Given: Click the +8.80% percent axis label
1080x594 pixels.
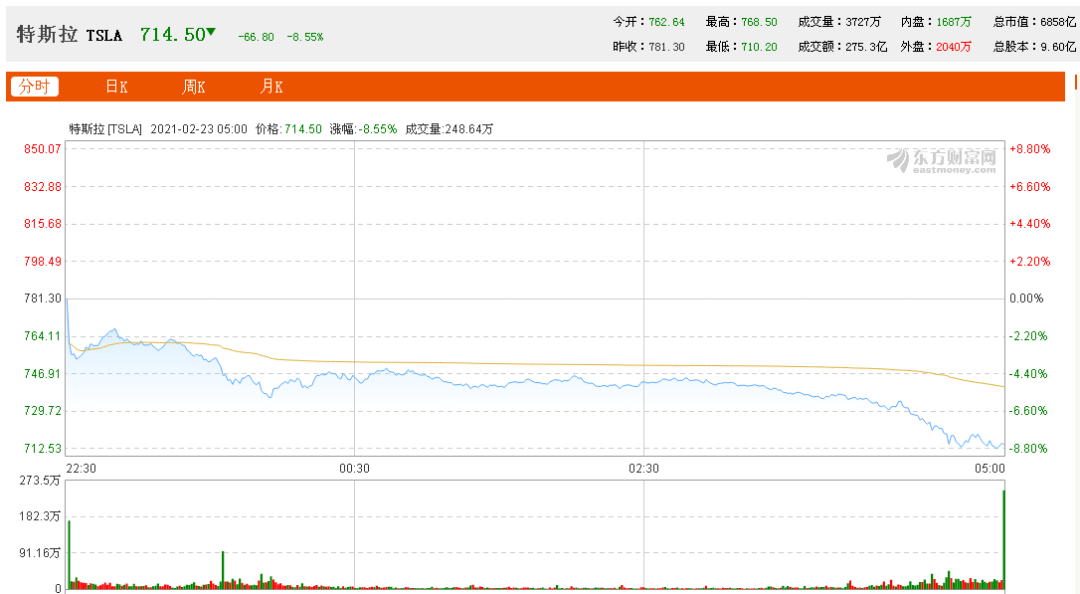Looking at the screenshot, I should point(1030,149).
